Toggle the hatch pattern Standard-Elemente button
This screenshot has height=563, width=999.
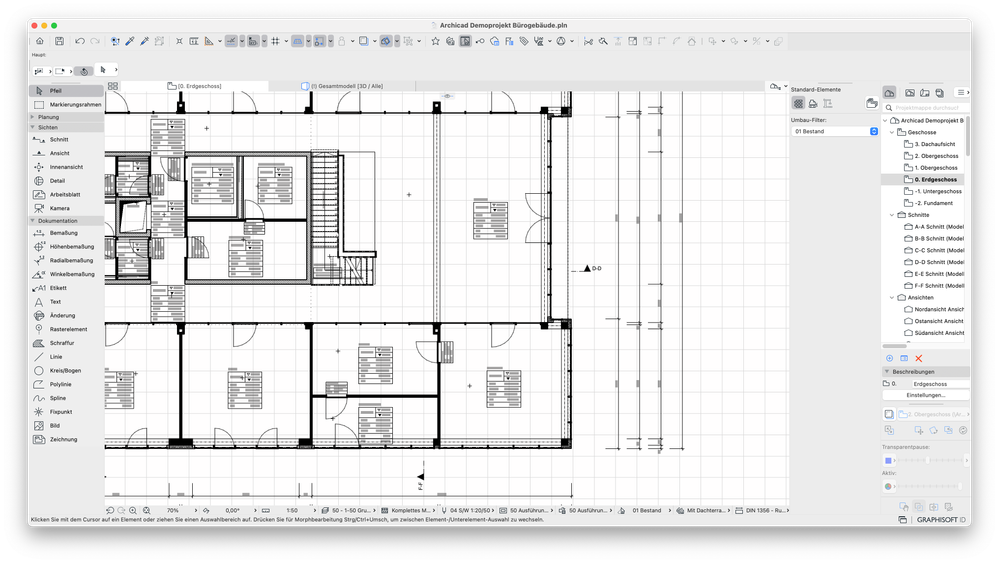pos(798,103)
